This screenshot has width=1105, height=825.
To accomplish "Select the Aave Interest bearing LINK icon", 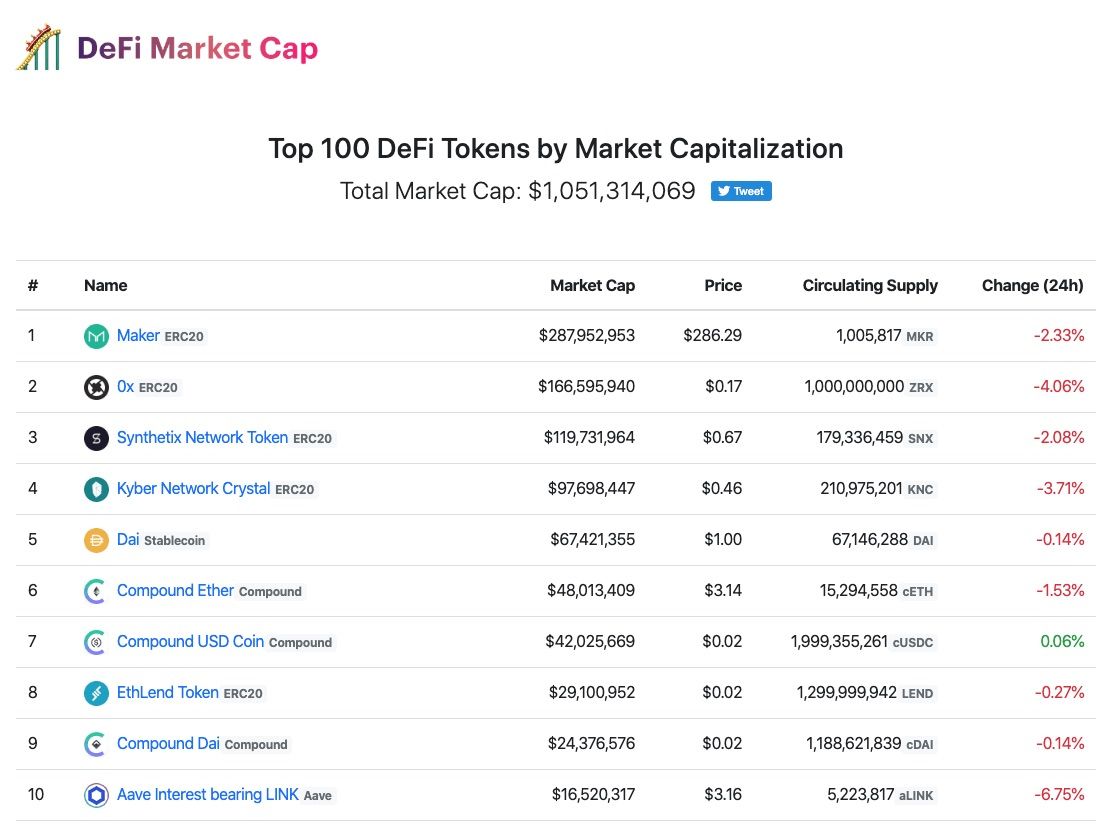I will 95,794.
